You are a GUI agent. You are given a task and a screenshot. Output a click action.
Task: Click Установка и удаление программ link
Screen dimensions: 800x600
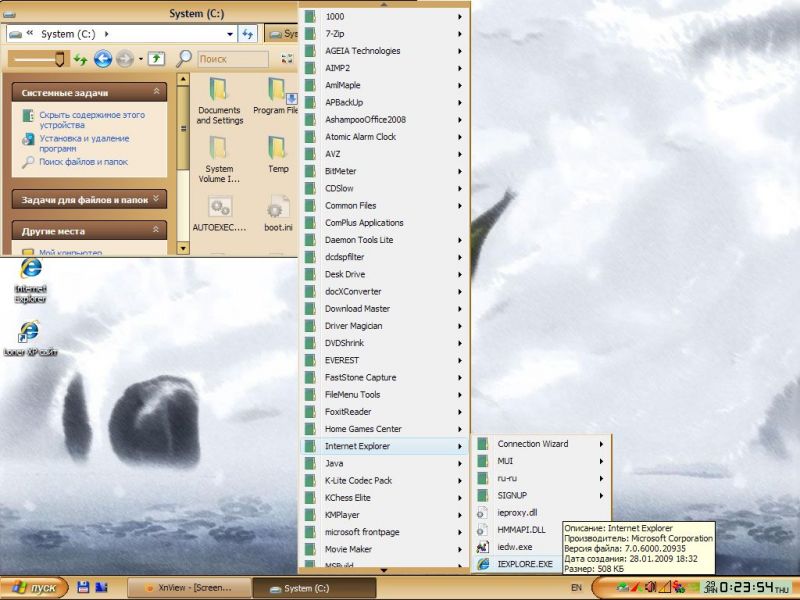coord(84,143)
